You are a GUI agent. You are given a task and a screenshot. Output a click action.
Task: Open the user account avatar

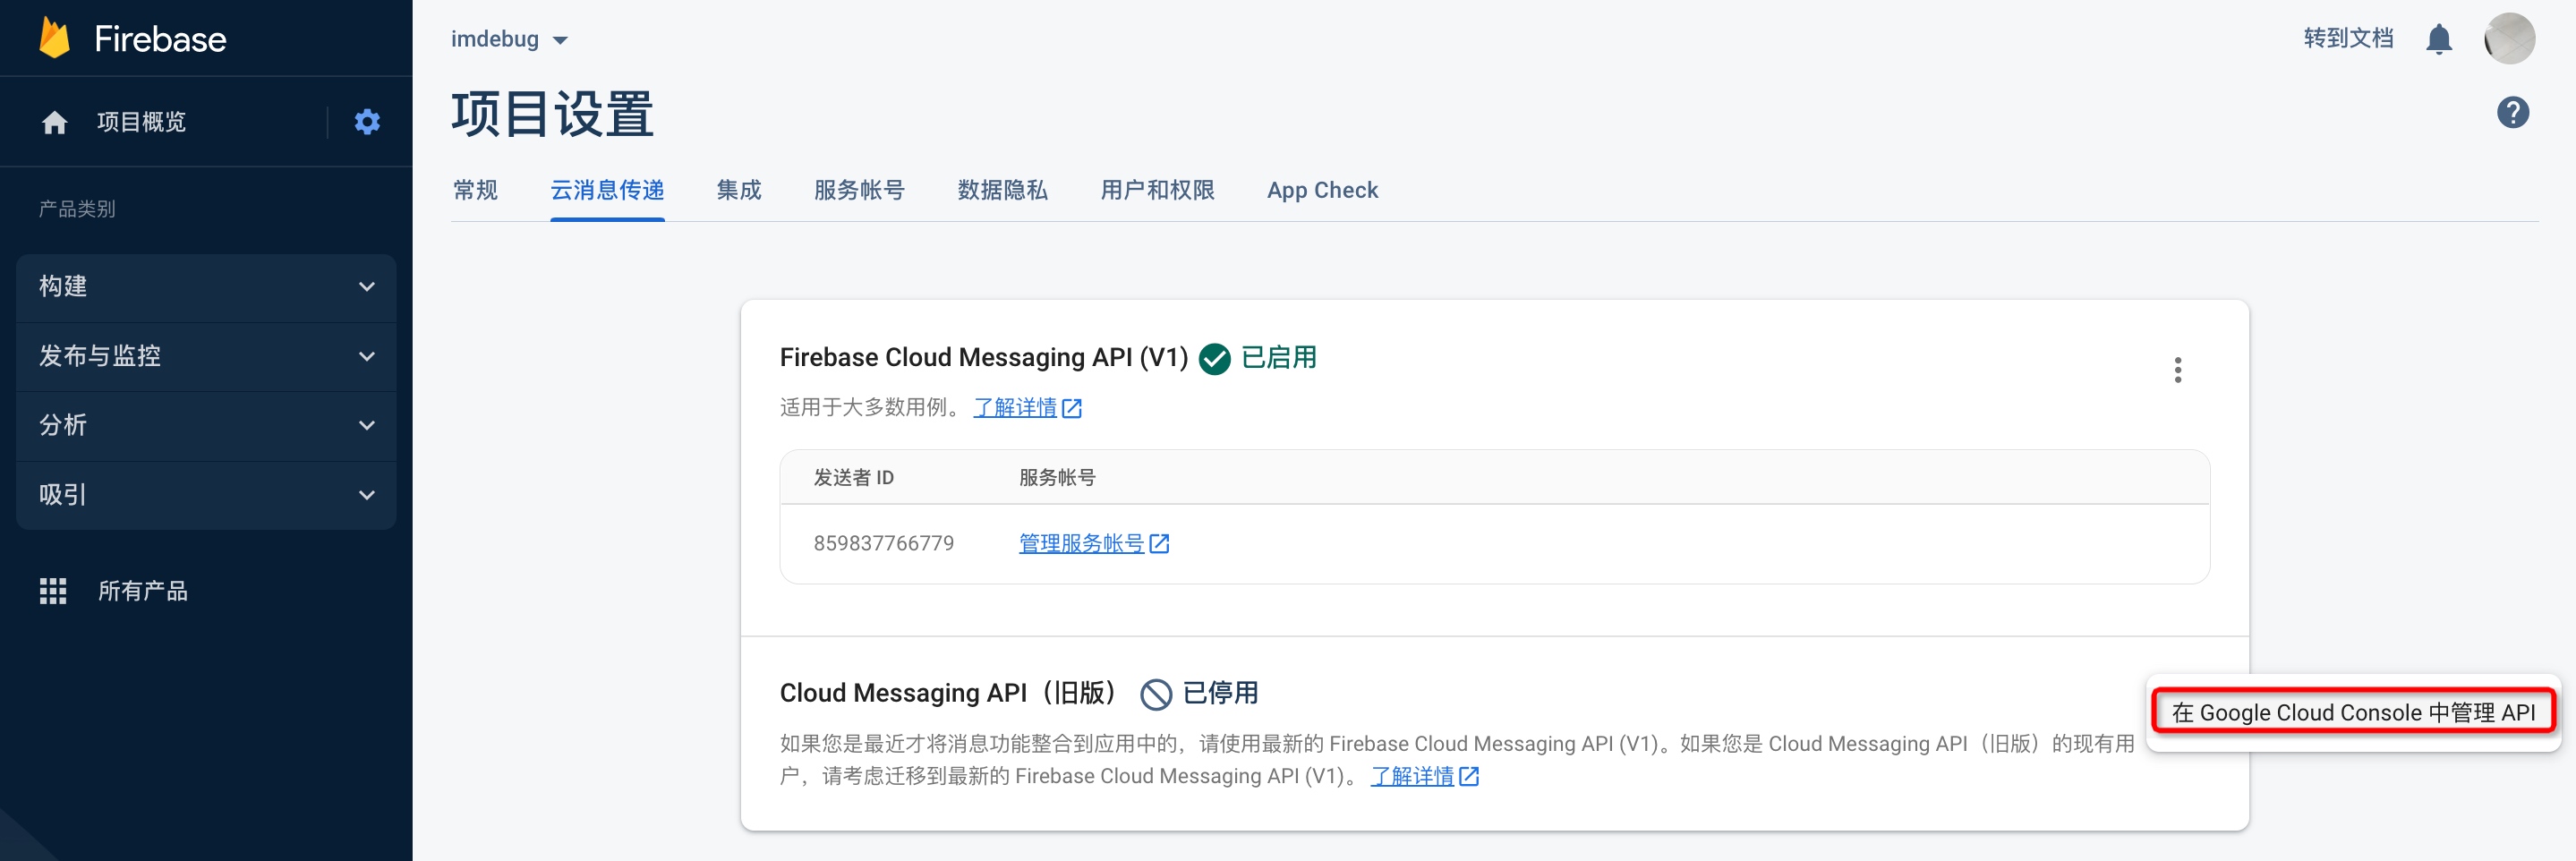click(2508, 39)
